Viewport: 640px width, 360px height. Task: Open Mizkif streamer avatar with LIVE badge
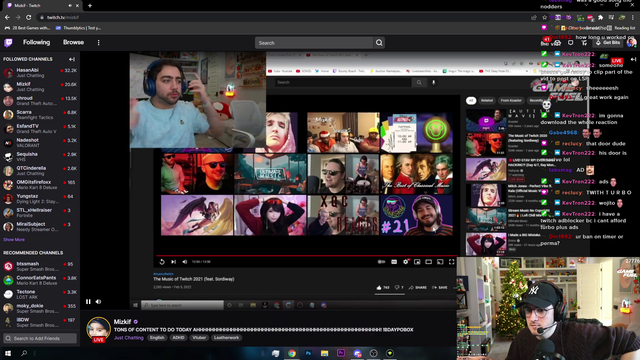click(98, 329)
